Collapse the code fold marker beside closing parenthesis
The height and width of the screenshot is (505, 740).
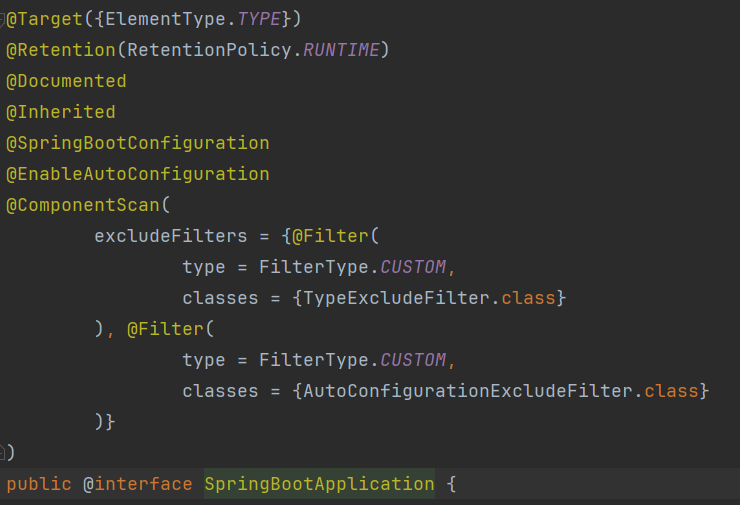(x=3, y=452)
